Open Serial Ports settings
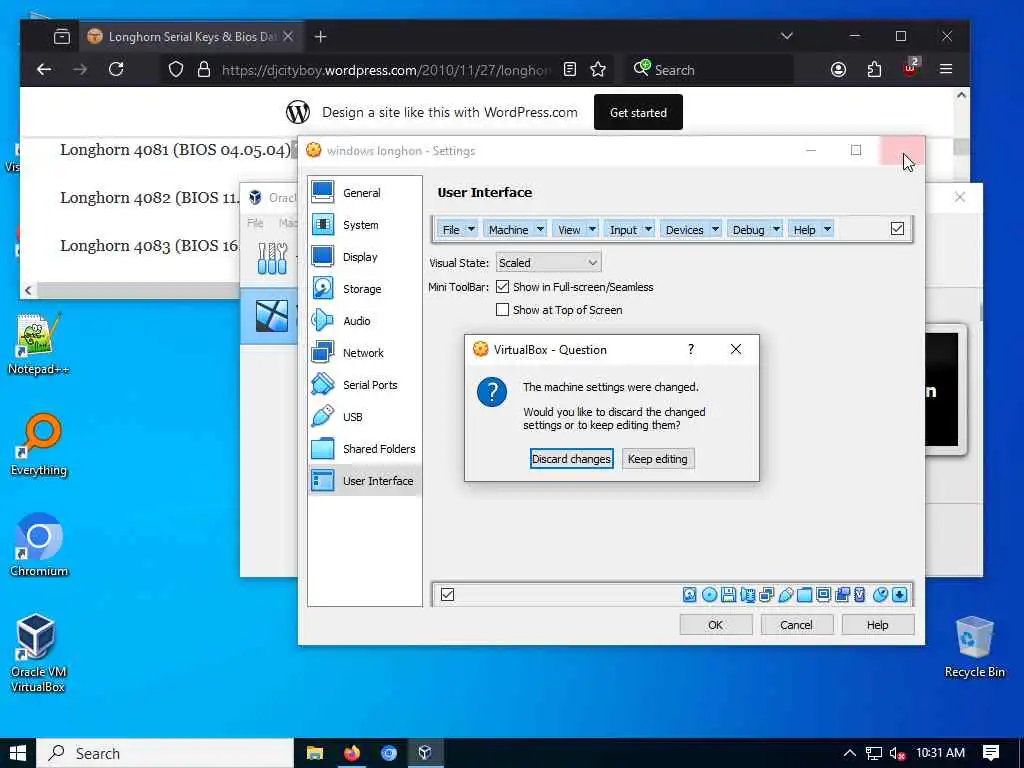 tap(364, 385)
